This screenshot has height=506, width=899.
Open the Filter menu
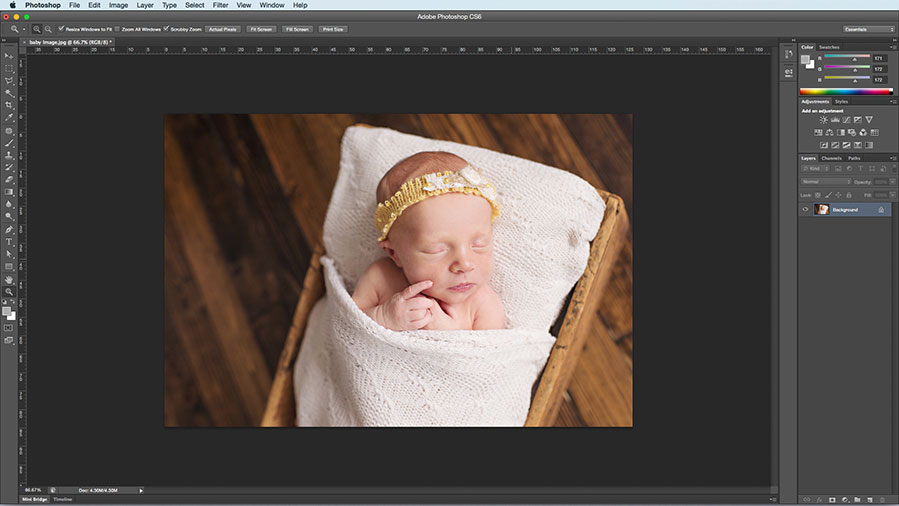coord(220,5)
